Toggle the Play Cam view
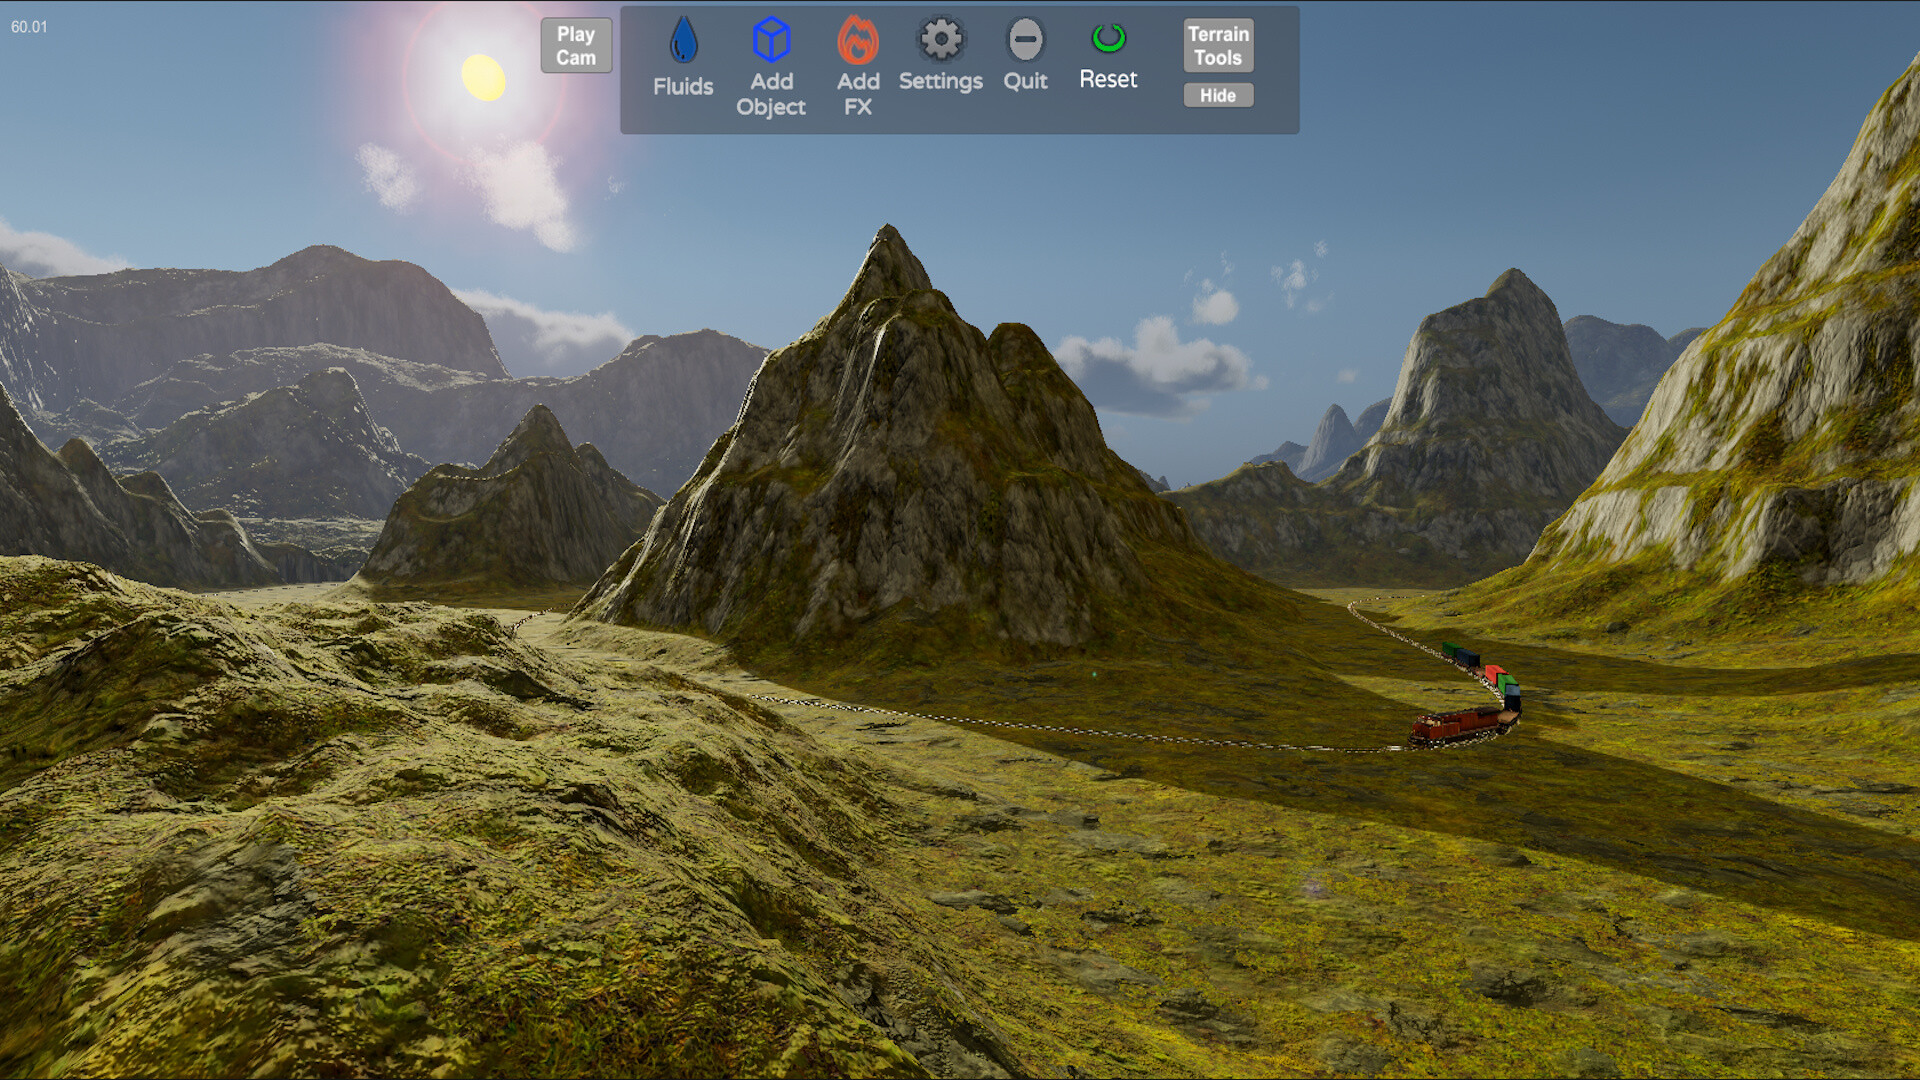 [x=576, y=44]
